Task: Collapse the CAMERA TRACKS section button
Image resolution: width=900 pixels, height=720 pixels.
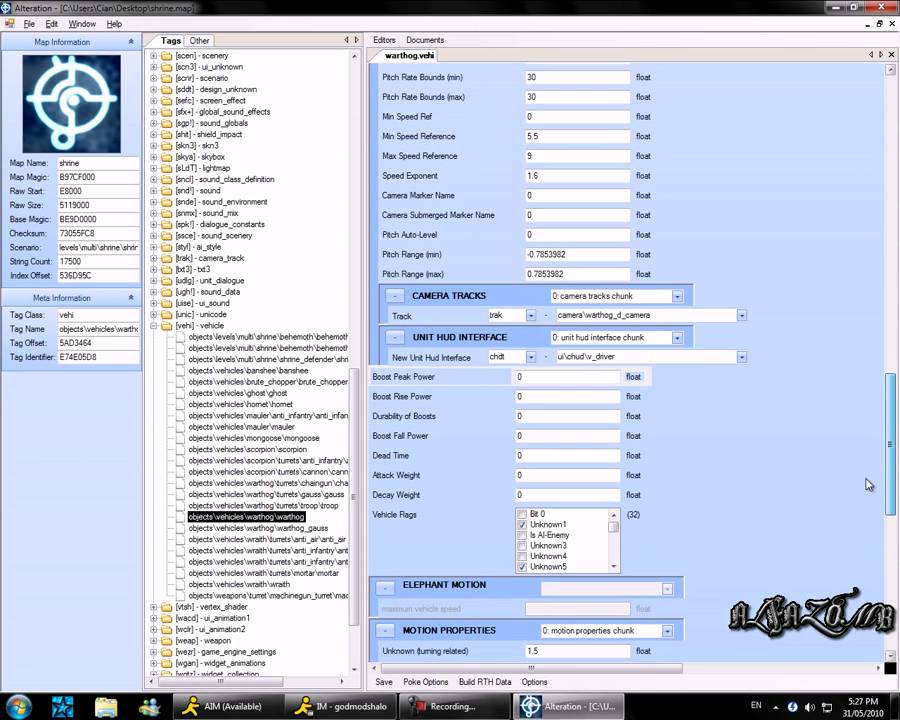Action: click(395, 296)
